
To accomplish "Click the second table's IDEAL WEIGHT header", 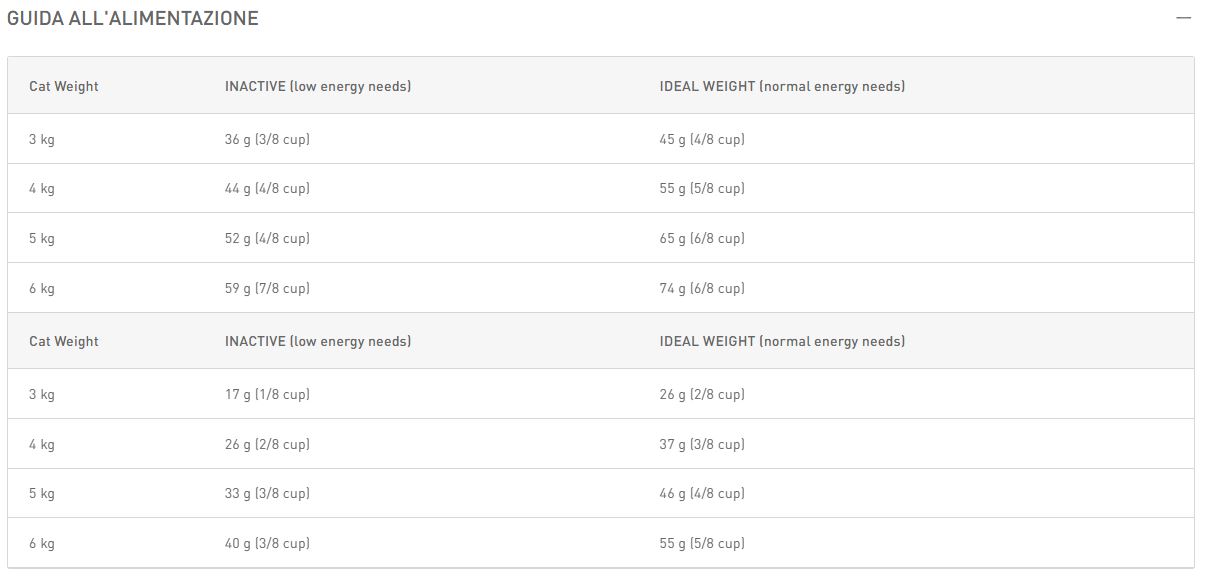I will click(x=782, y=341).
